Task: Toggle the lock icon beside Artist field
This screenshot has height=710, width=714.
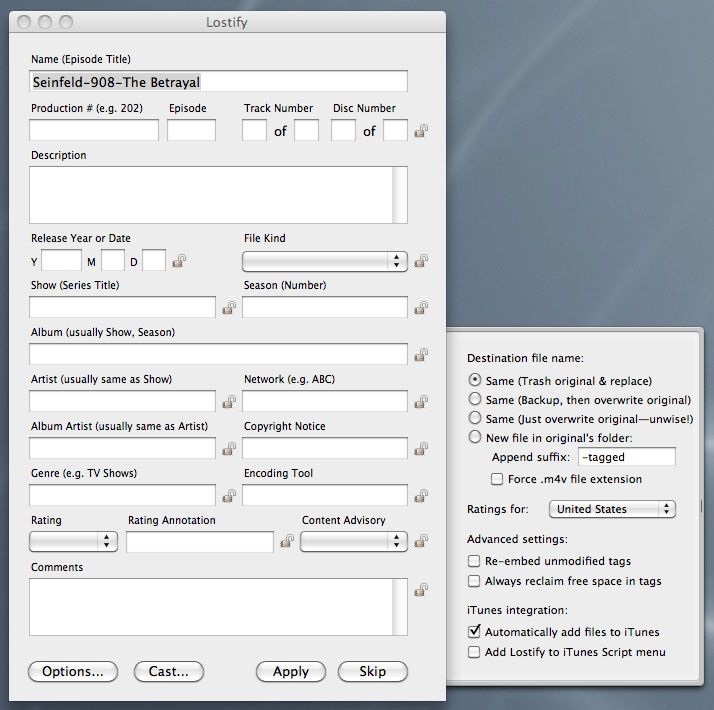Action: pos(229,402)
